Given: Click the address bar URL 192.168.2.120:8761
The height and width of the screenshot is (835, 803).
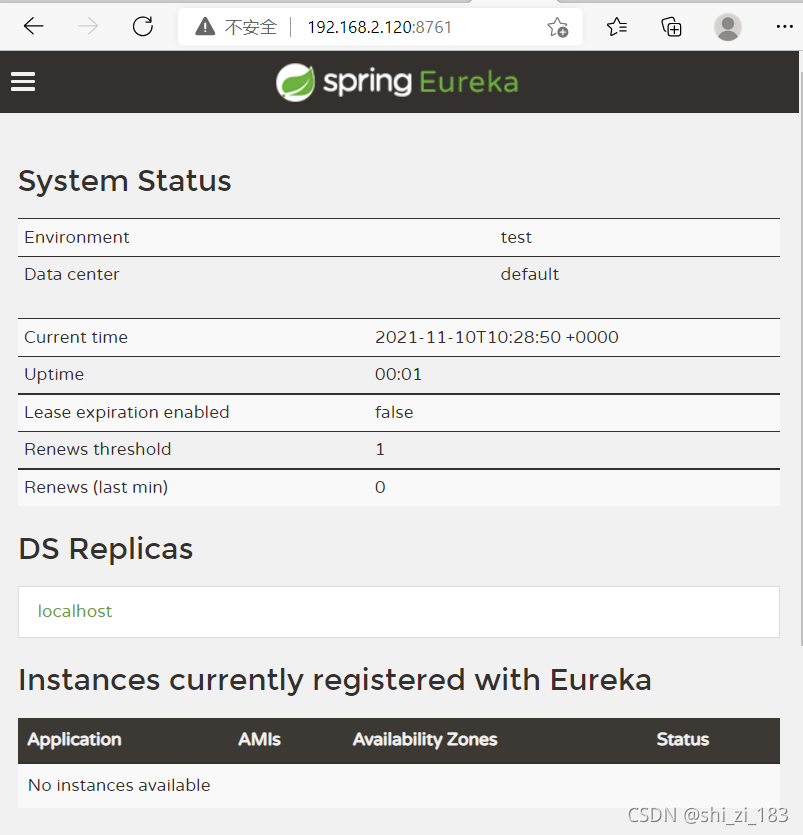Looking at the screenshot, I should [379, 27].
